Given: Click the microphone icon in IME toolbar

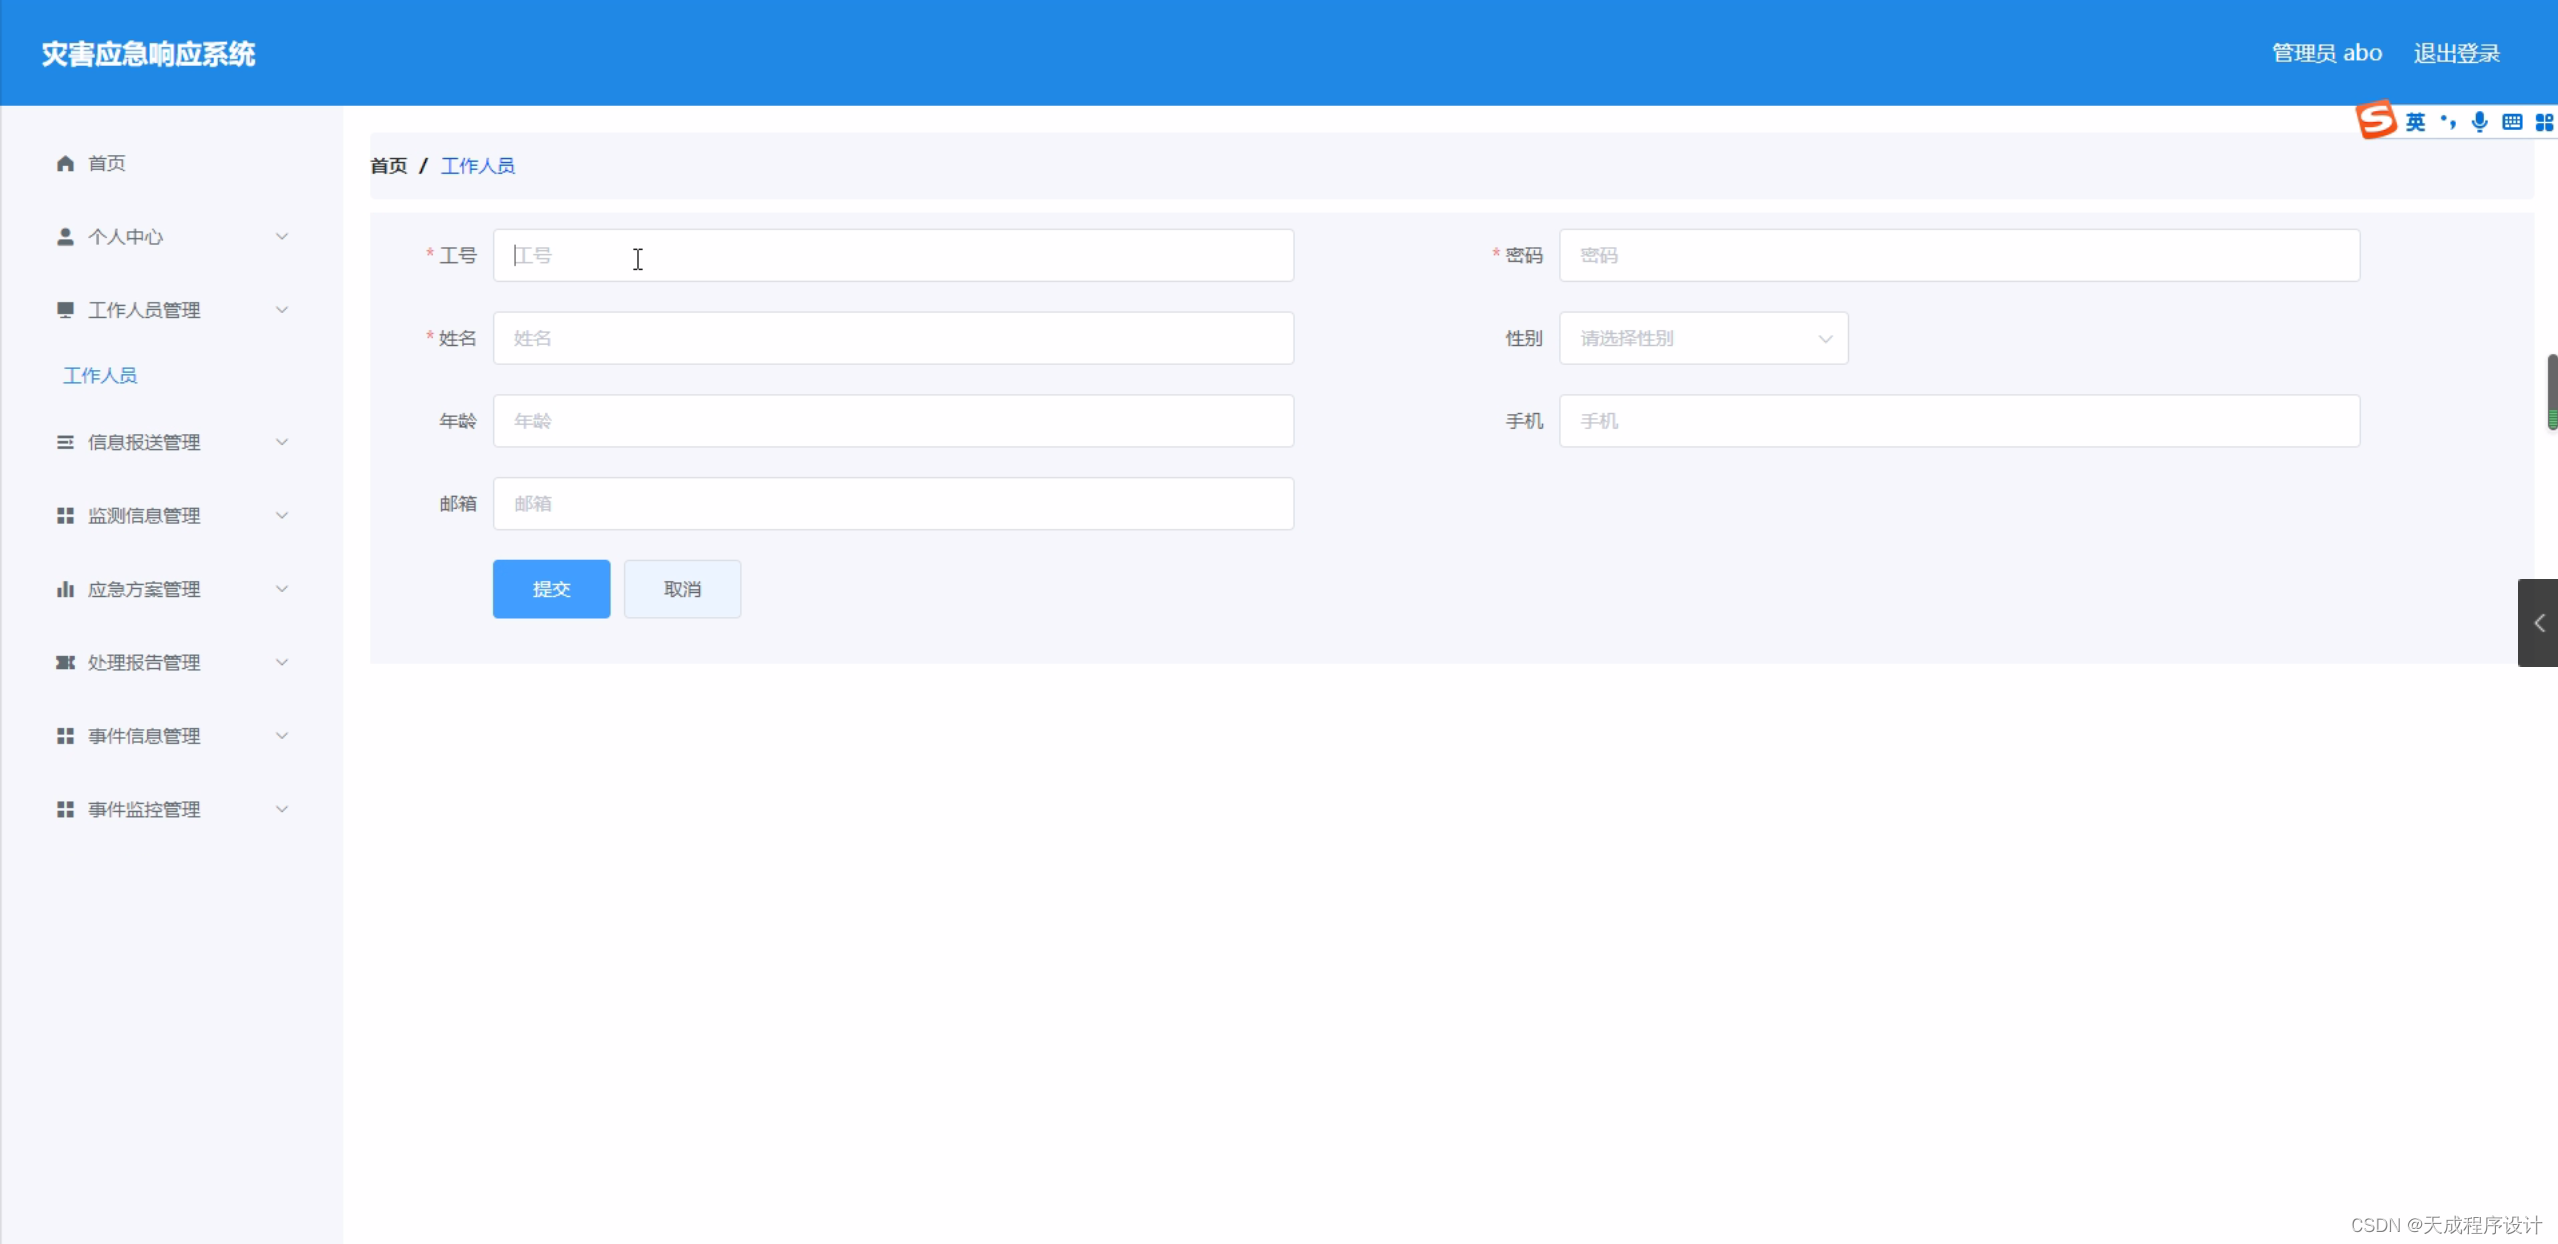Looking at the screenshot, I should (x=2479, y=122).
